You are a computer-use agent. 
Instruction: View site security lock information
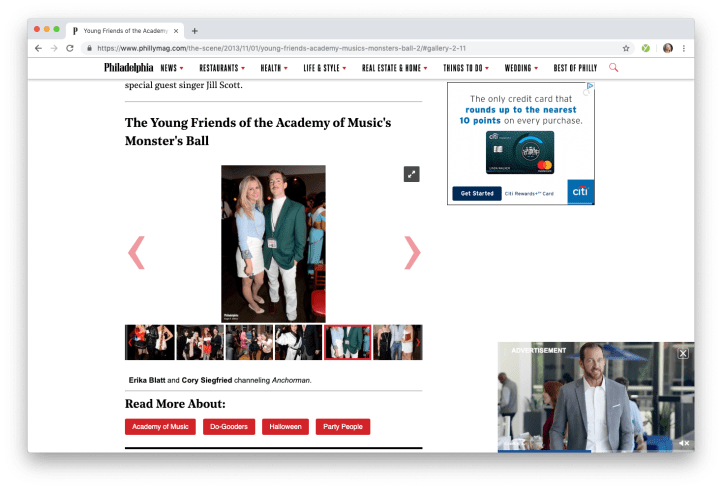point(89,48)
